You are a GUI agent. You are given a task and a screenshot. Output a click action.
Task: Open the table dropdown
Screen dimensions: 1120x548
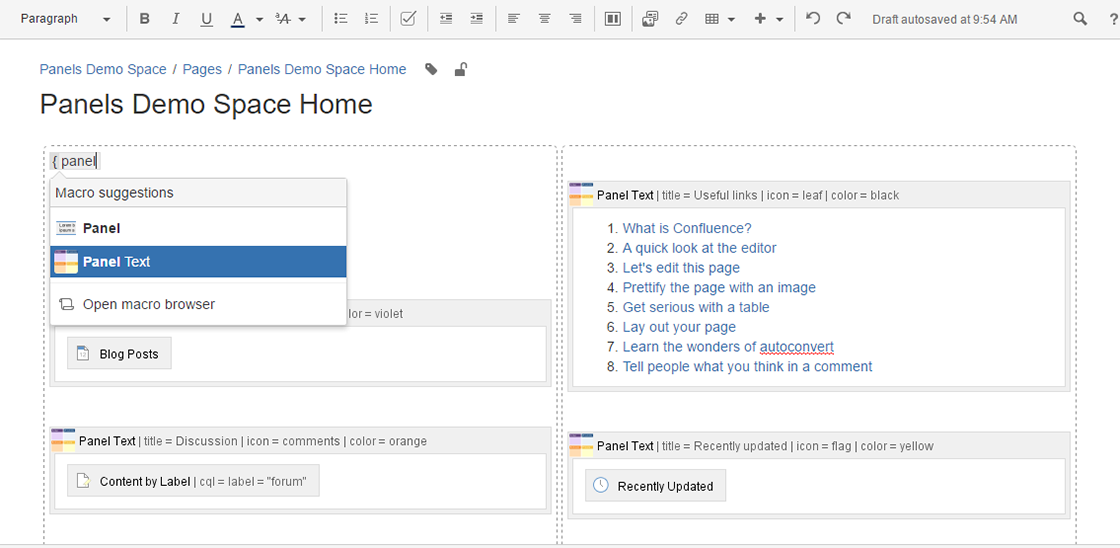719,19
